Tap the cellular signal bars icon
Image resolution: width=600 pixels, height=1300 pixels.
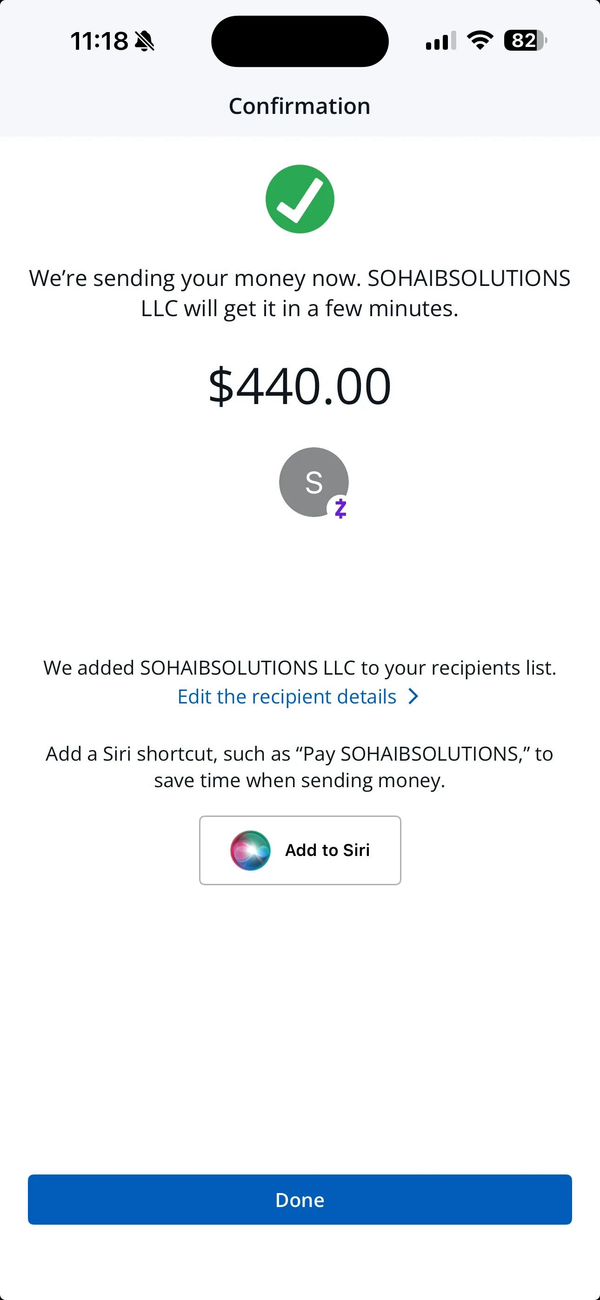click(x=441, y=41)
